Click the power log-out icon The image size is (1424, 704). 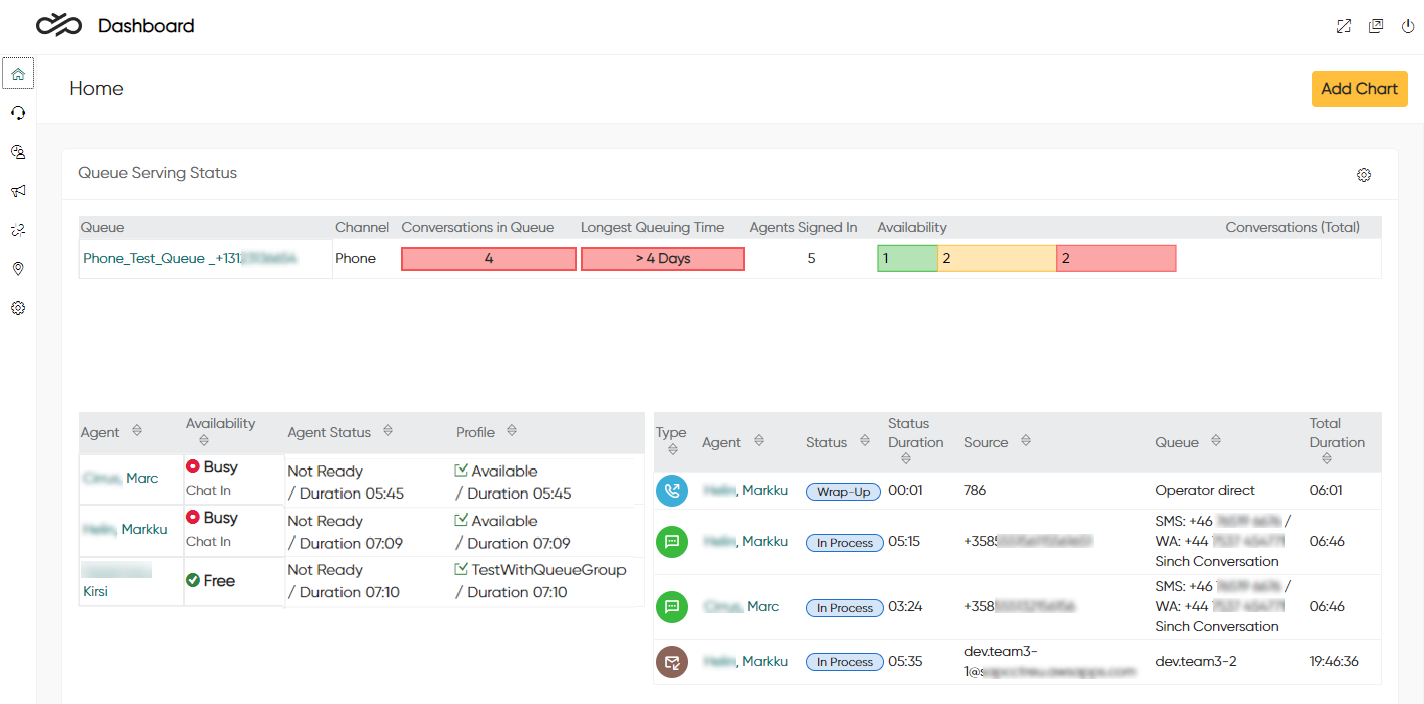tap(1408, 26)
